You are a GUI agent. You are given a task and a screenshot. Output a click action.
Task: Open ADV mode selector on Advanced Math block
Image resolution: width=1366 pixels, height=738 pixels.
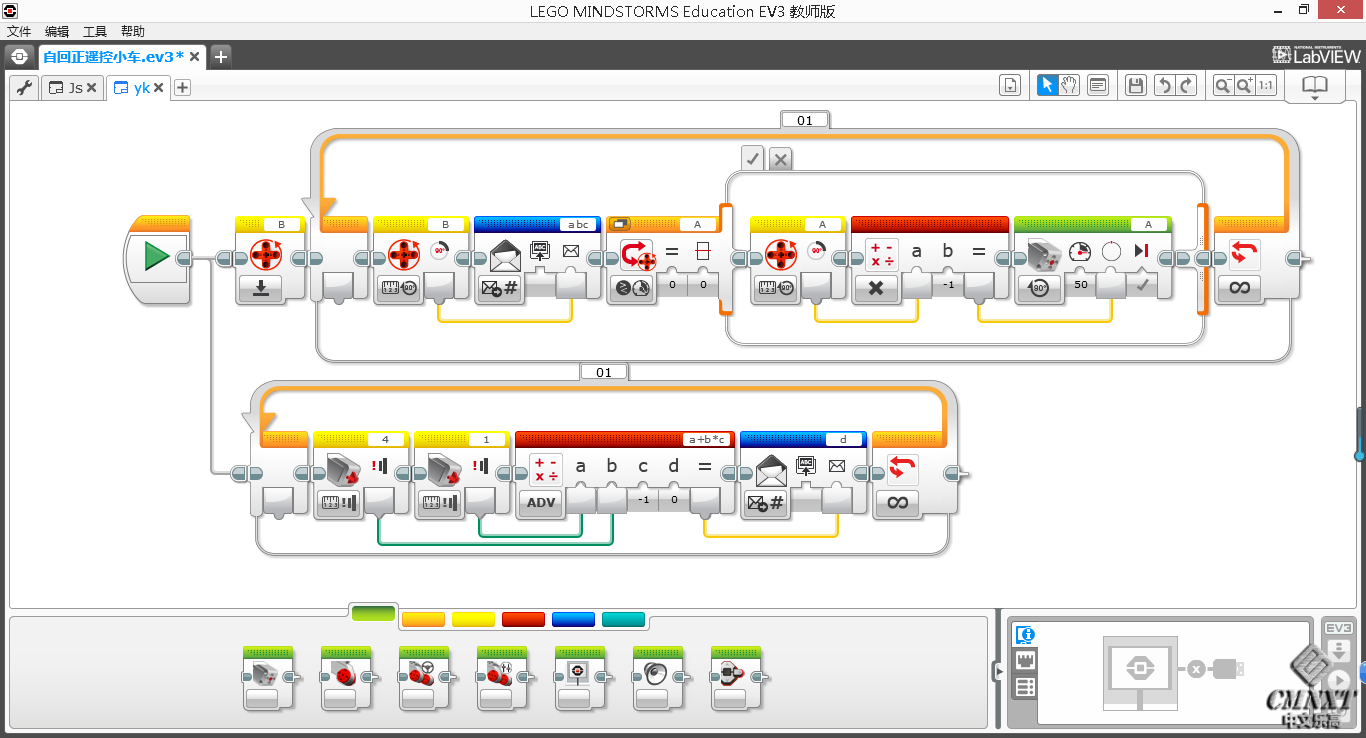click(540, 503)
